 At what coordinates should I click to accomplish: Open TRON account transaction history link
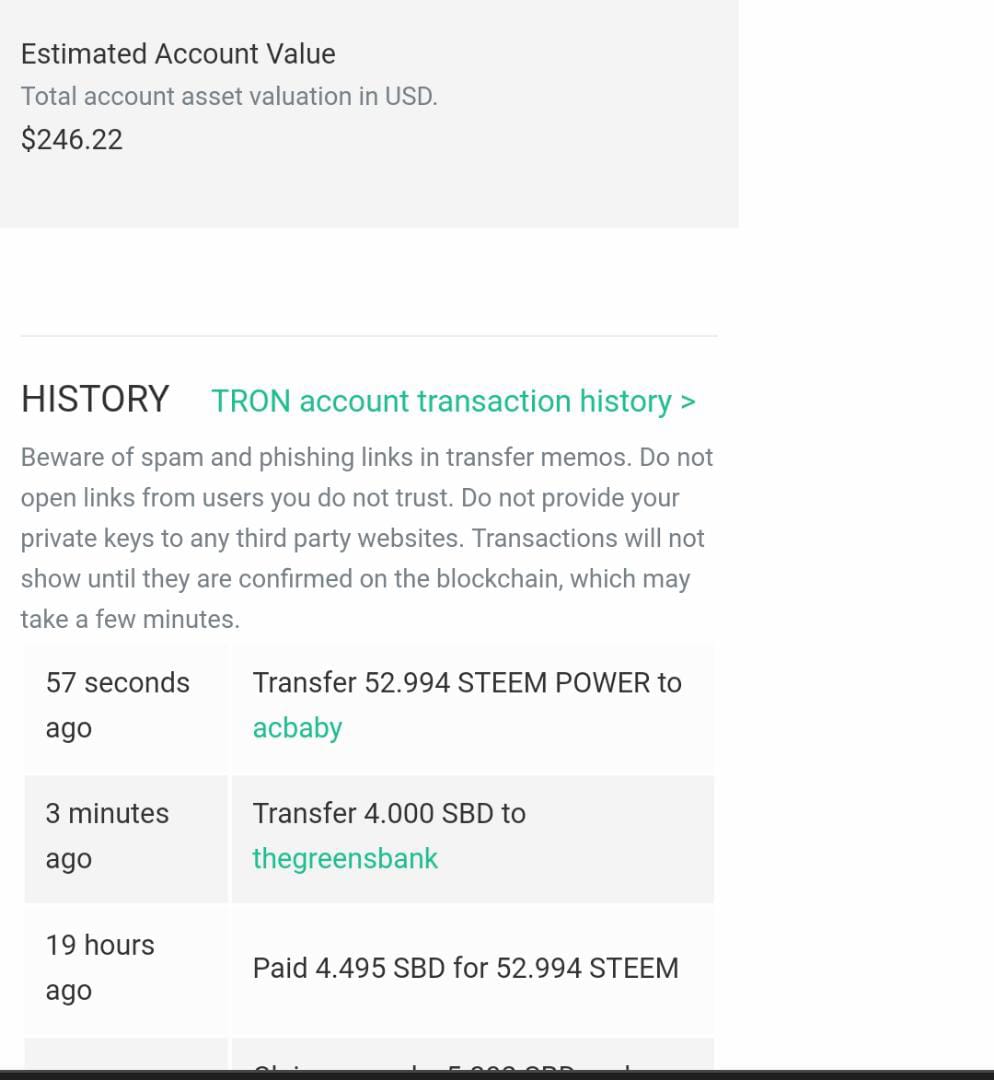pos(440,401)
